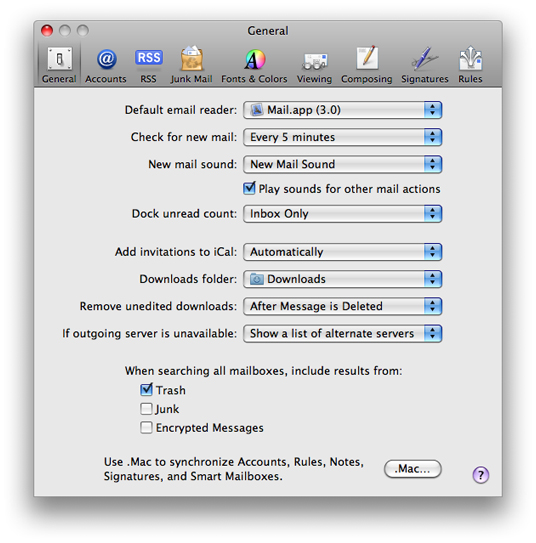
Task: Open the outgoing server unavailable dropdown
Action: coord(342,333)
